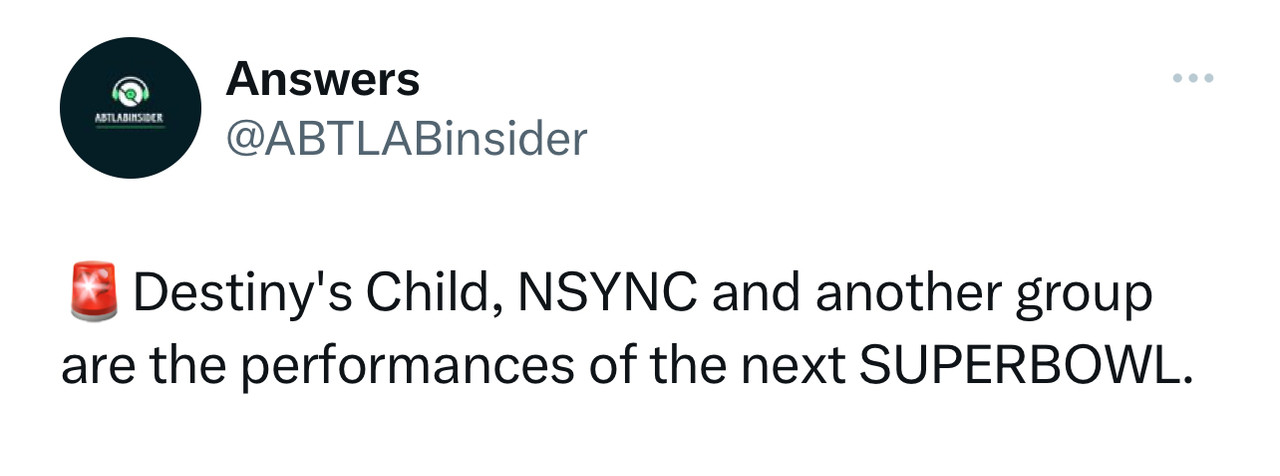Click the ABTLABinsider profile avatar
The height and width of the screenshot is (476, 1280).
130,108
